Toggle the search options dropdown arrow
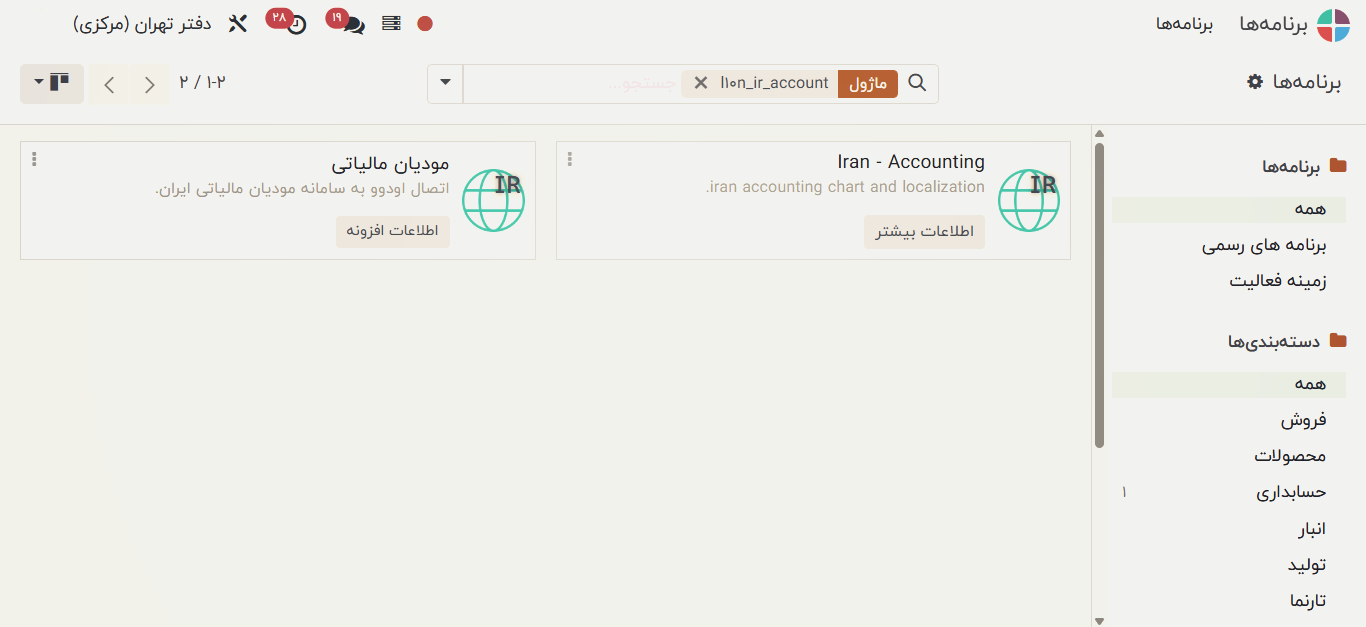 pos(445,83)
